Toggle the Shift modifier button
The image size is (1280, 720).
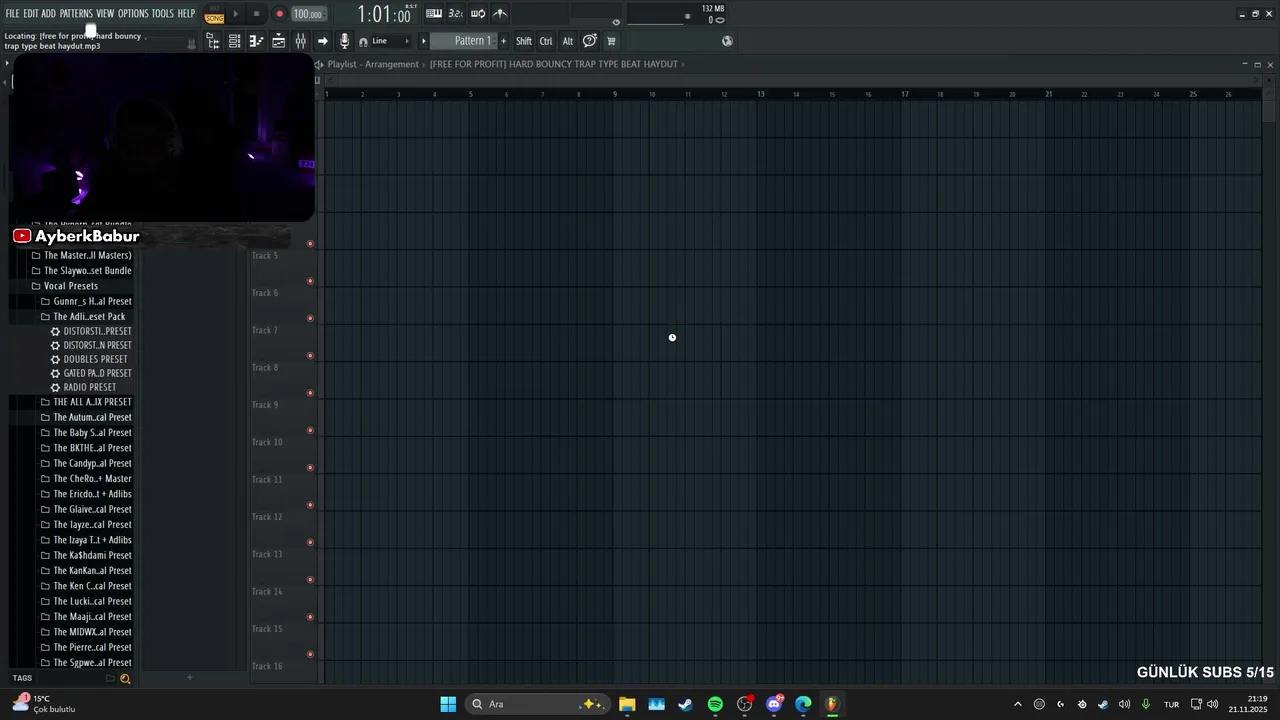tap(524, 41)
